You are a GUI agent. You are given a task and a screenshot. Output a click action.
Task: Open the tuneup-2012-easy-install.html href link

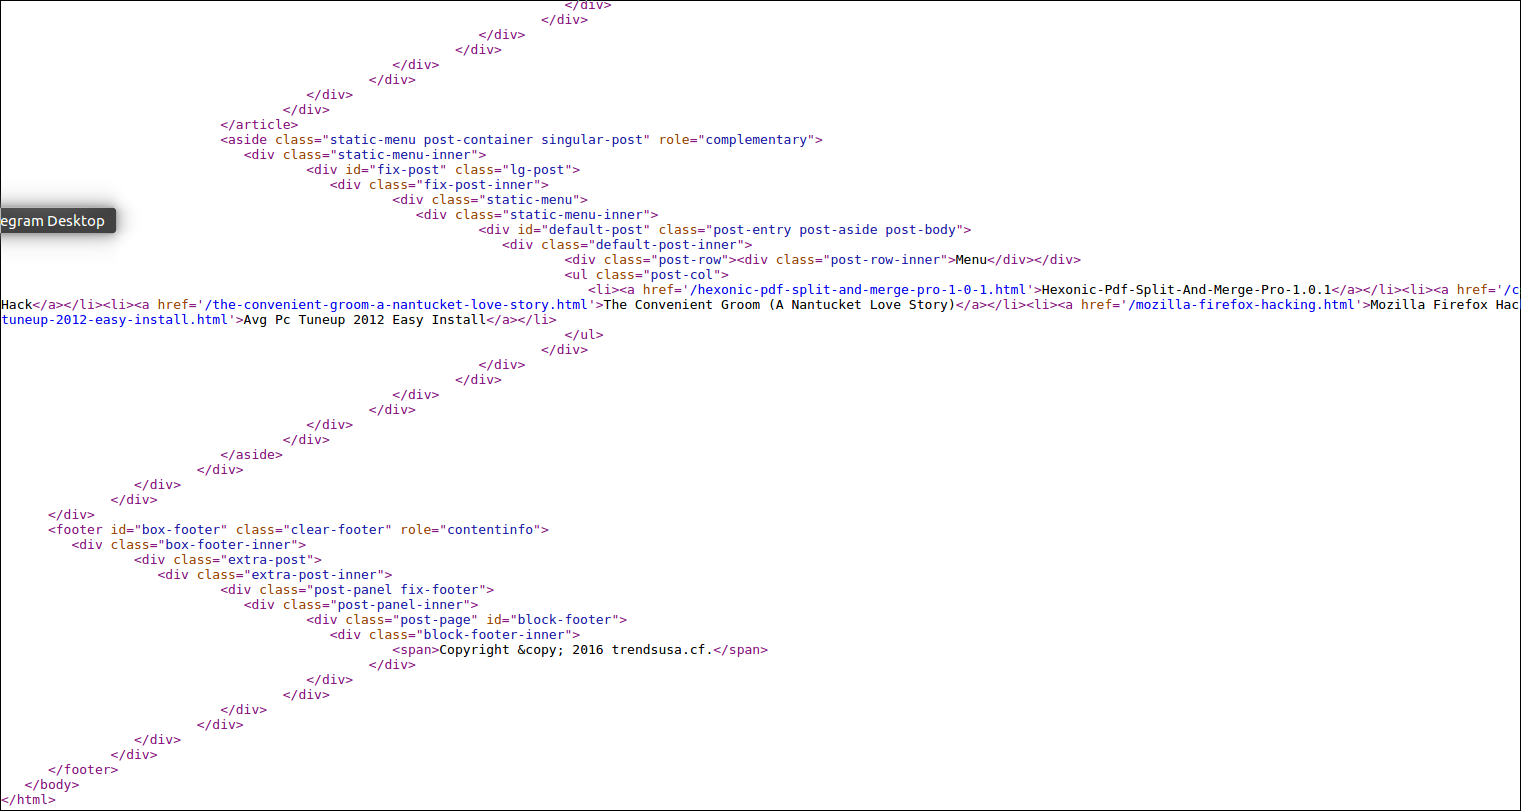[115, 320]
